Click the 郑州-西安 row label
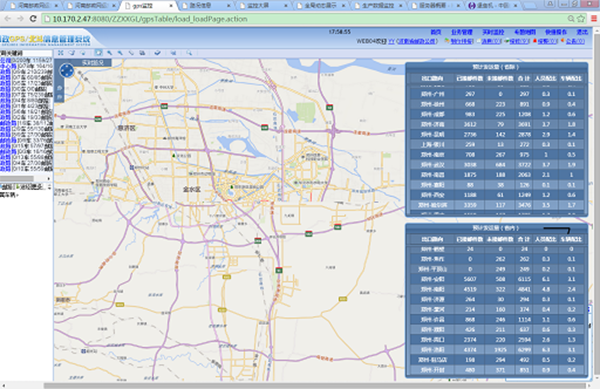Screen dimensions: 600x389 click(x=432, y=195)
